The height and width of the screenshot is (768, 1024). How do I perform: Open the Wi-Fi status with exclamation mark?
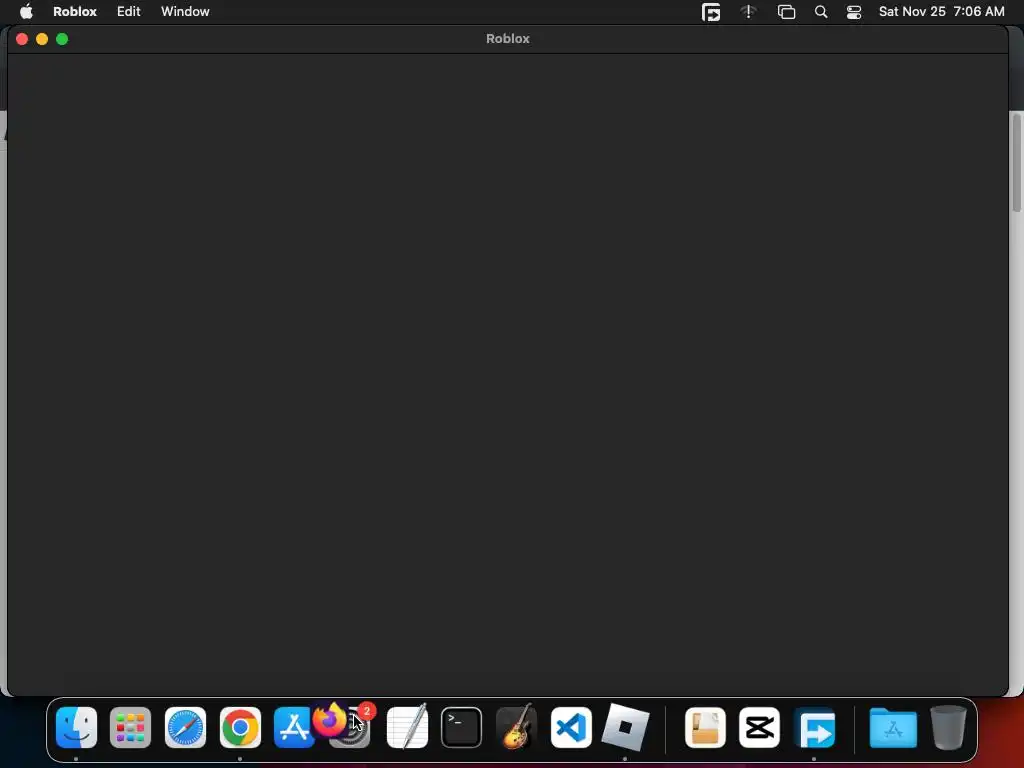click(x=748, y=12)
